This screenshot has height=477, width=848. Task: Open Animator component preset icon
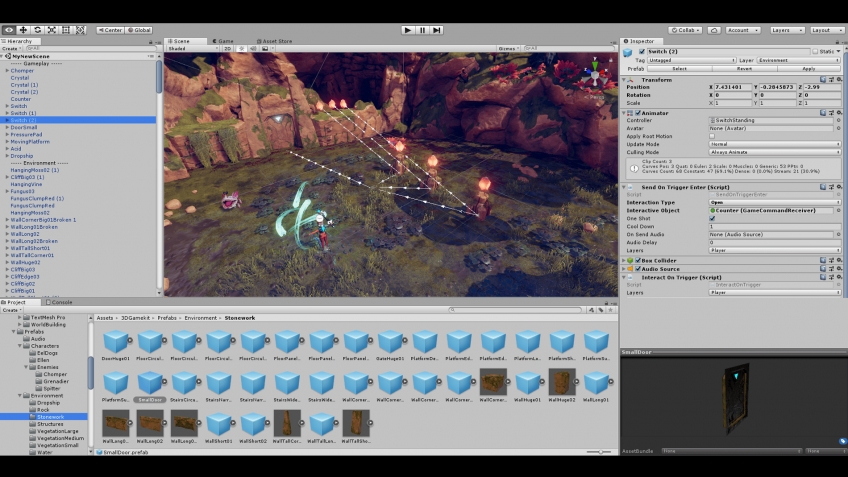point(831,113)
